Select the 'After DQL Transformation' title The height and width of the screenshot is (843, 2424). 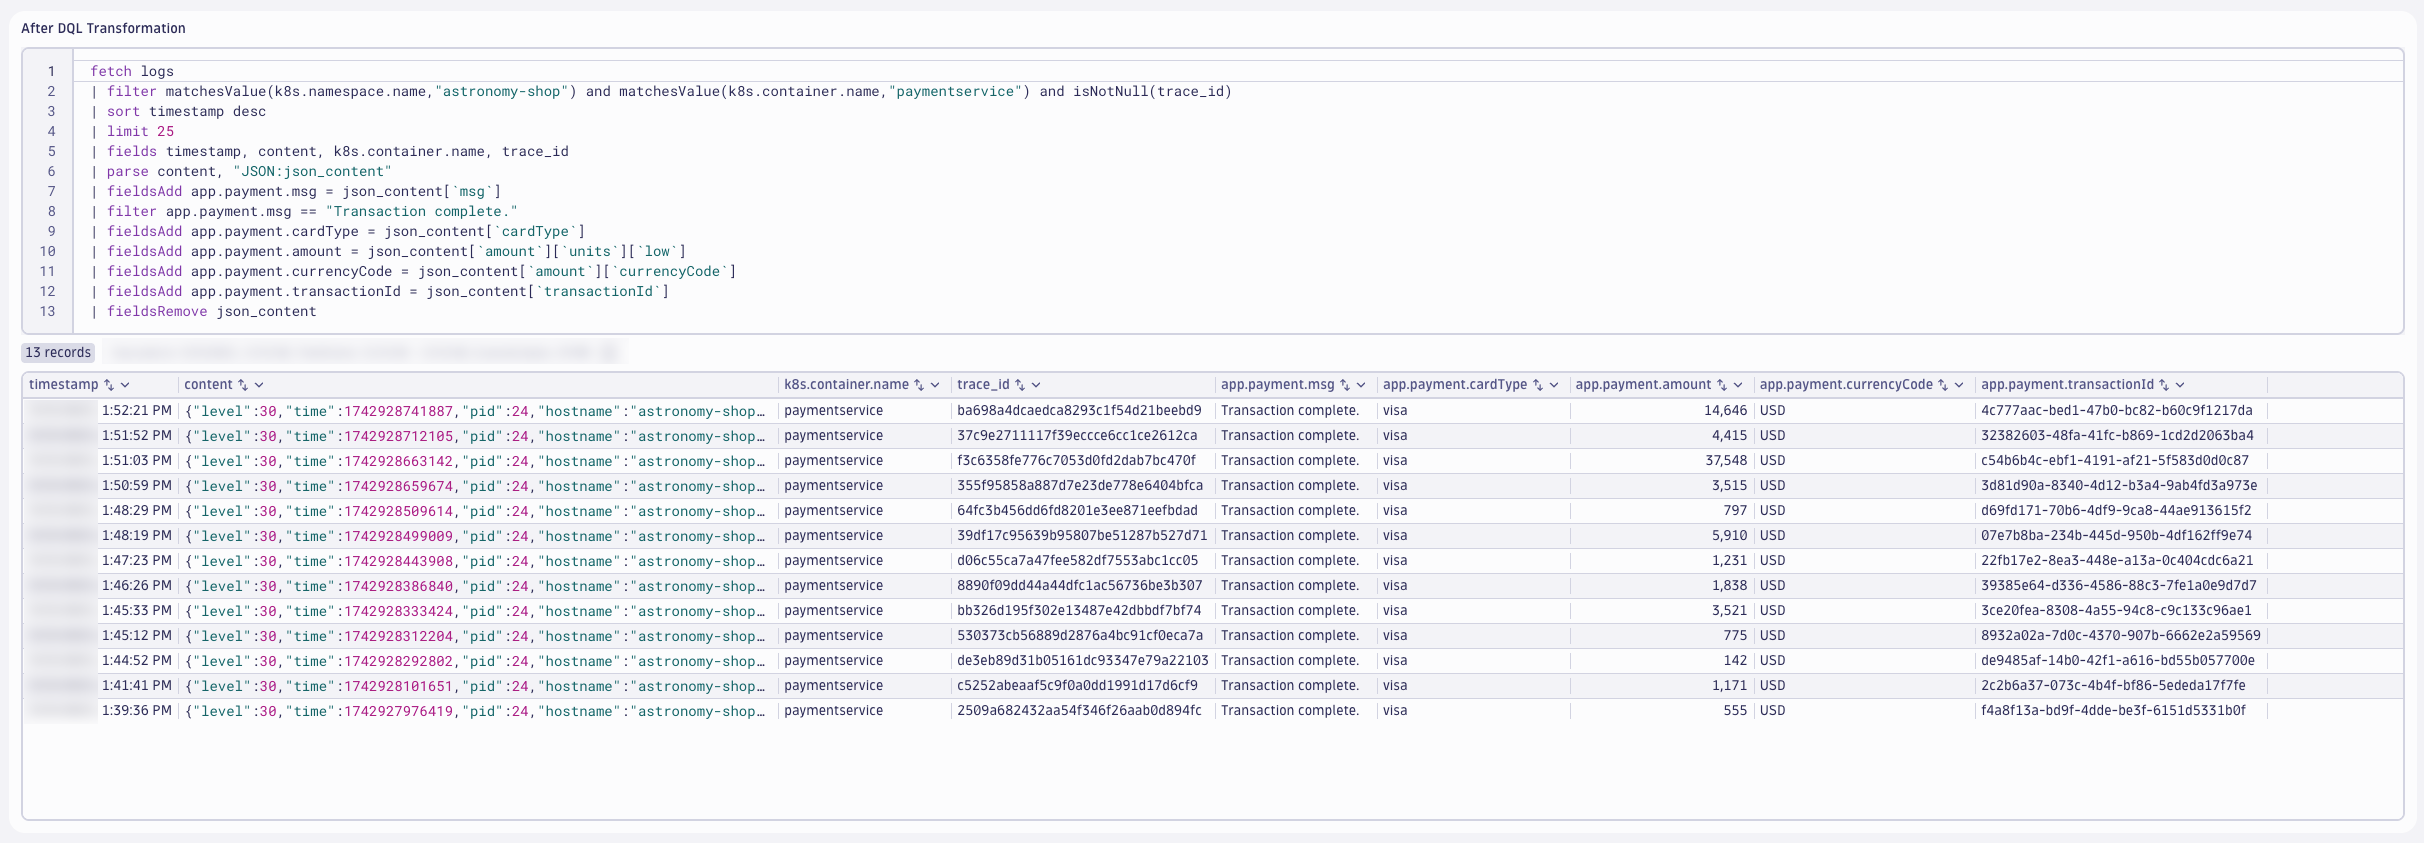(x=103, y=28)
